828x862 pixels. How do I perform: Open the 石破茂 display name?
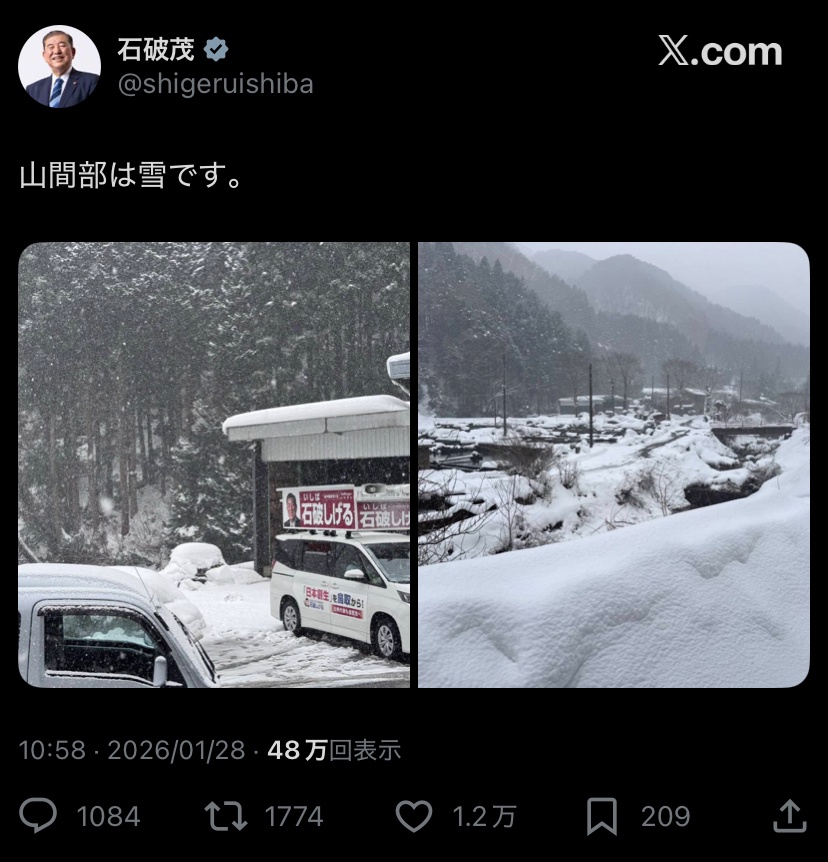[156, 49]
